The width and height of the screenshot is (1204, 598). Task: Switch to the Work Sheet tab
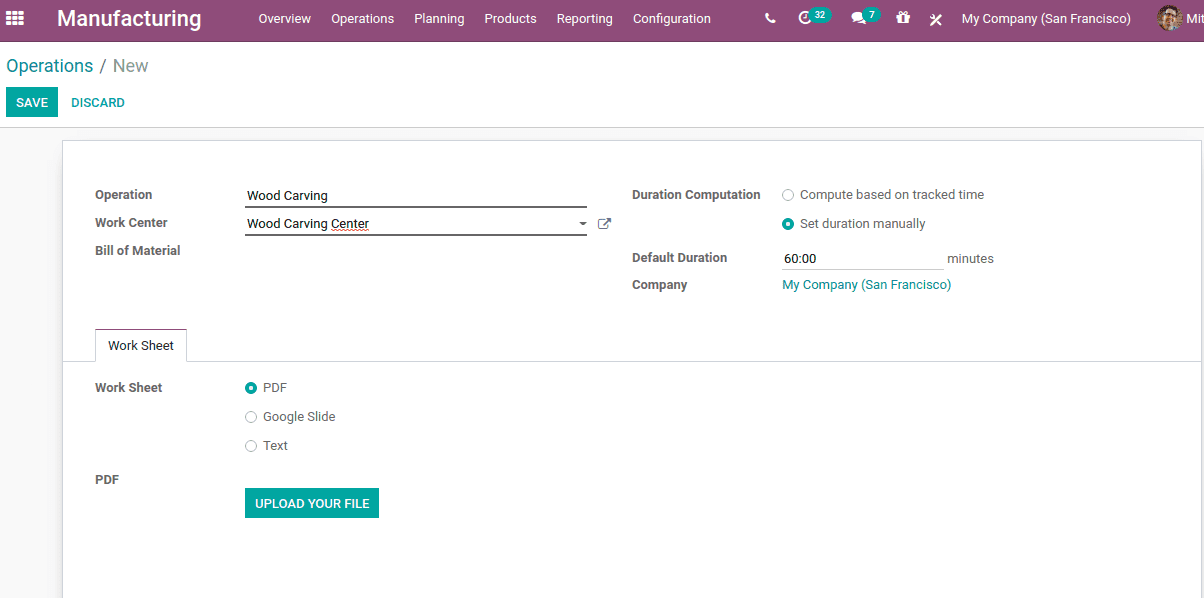coord(141,345)
